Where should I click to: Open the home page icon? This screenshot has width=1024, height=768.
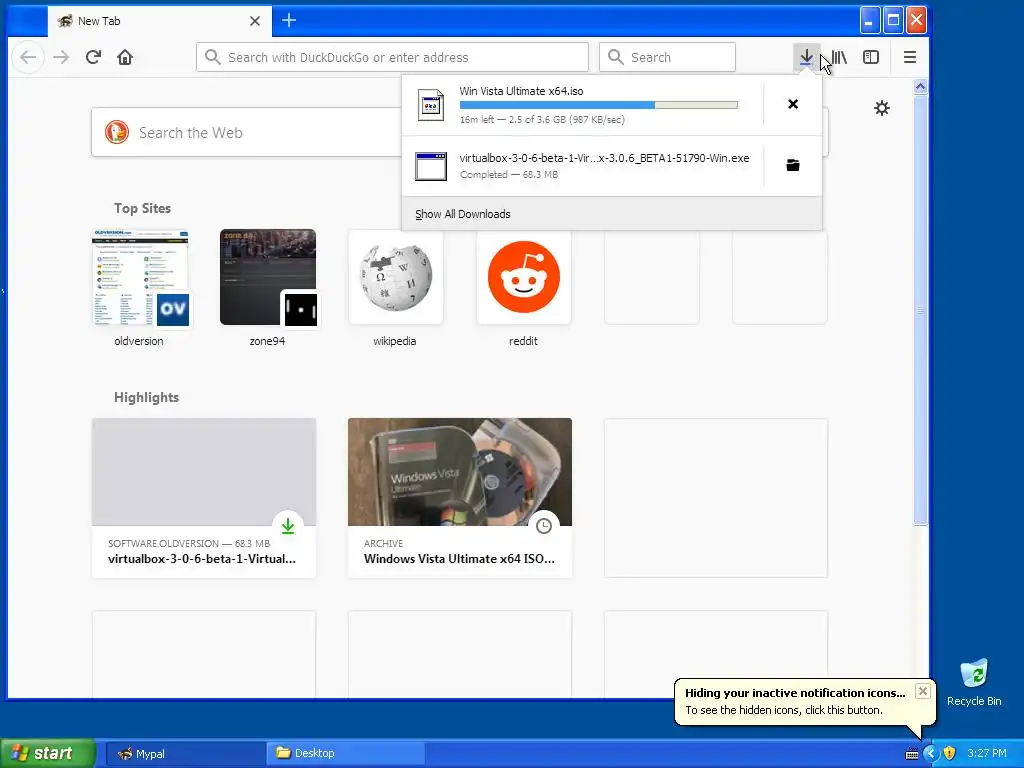tap(125, 57)
